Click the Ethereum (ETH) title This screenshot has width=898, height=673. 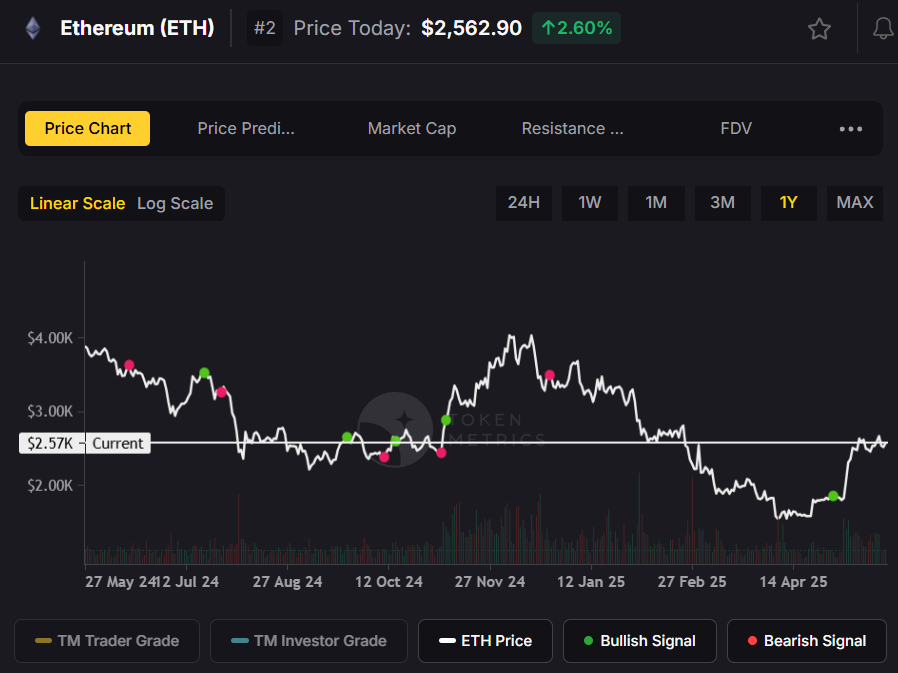tap(137, 28)
